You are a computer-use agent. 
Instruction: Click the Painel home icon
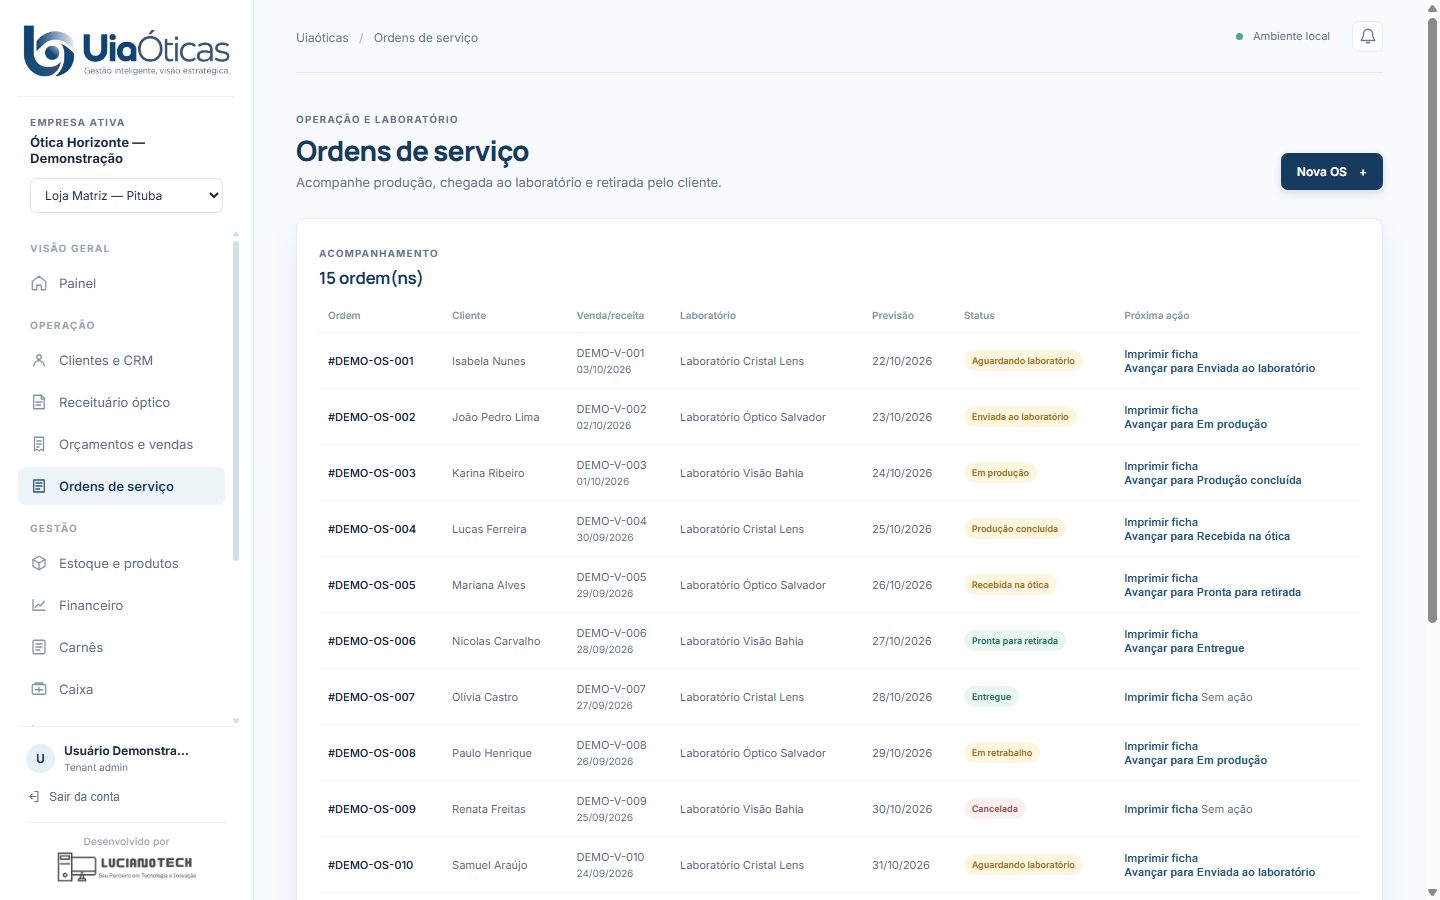coord(39,284)
